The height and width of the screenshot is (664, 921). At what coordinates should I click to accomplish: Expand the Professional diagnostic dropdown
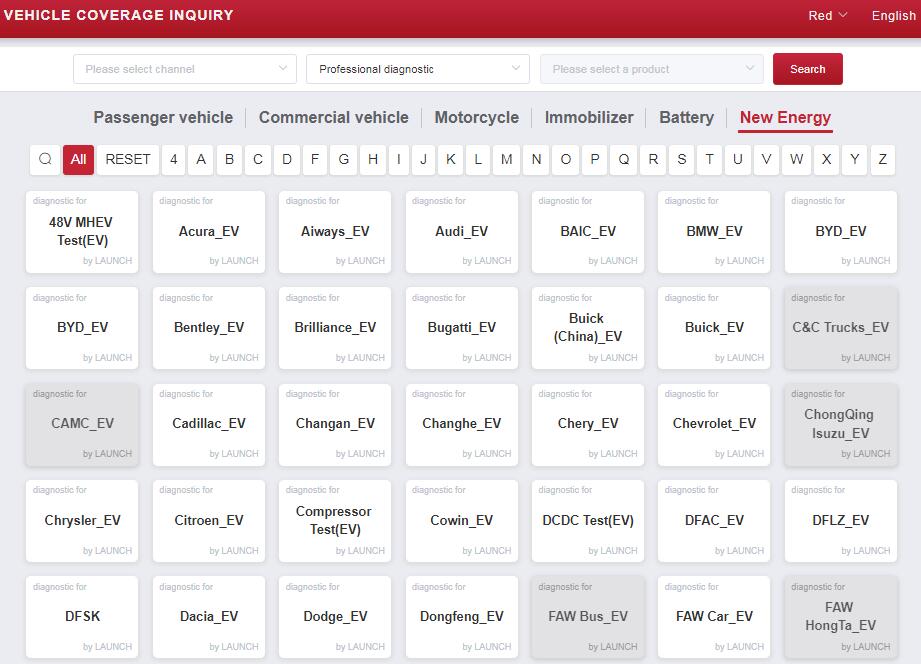pyautogui.click(x=418, y=69)
